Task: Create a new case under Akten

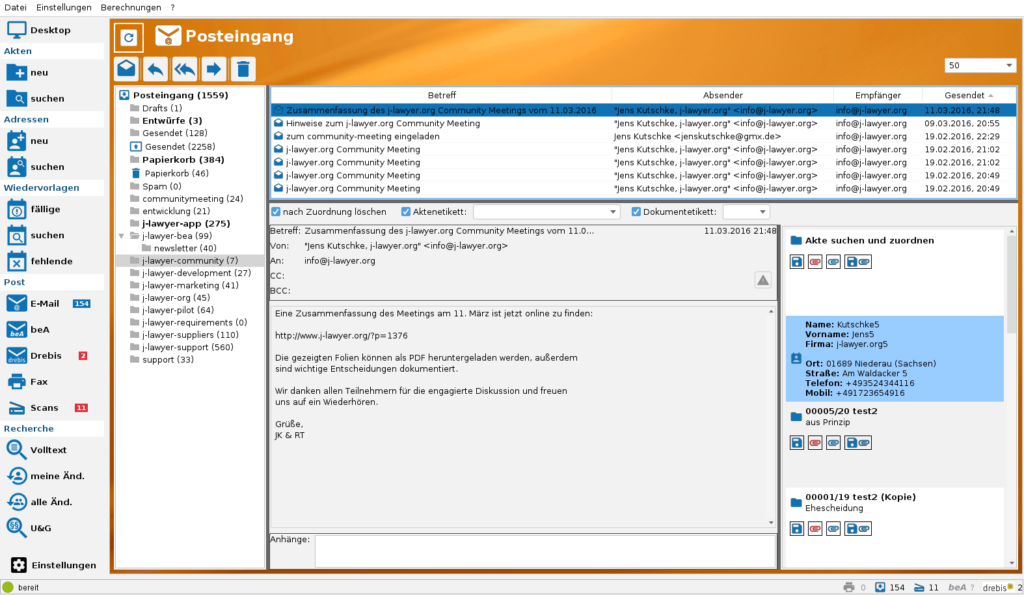Action: point(27,72)
